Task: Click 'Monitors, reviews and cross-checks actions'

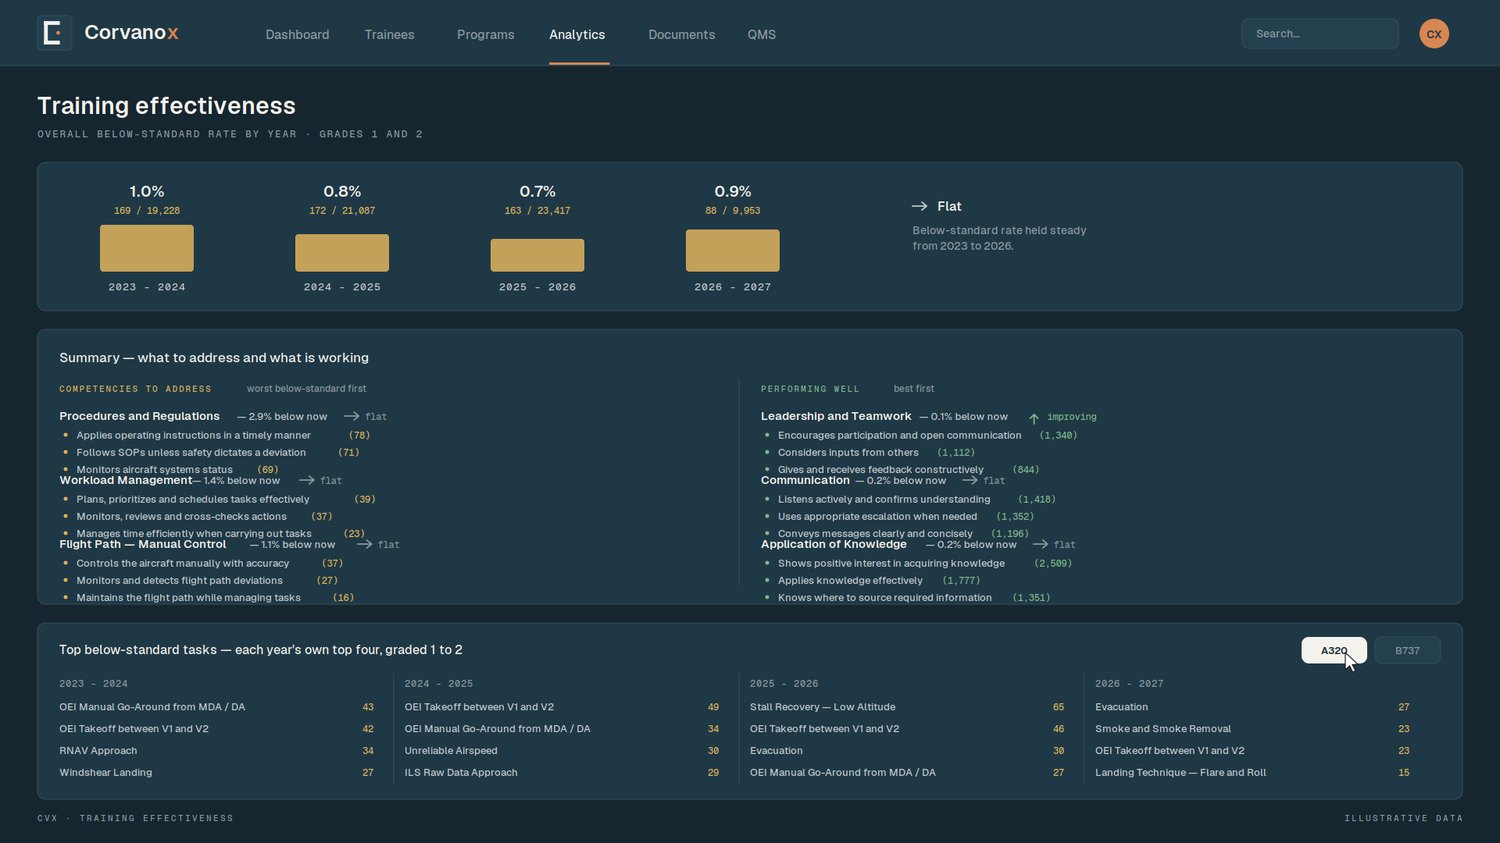Action: pyautogui.click(x=182, y=516)
